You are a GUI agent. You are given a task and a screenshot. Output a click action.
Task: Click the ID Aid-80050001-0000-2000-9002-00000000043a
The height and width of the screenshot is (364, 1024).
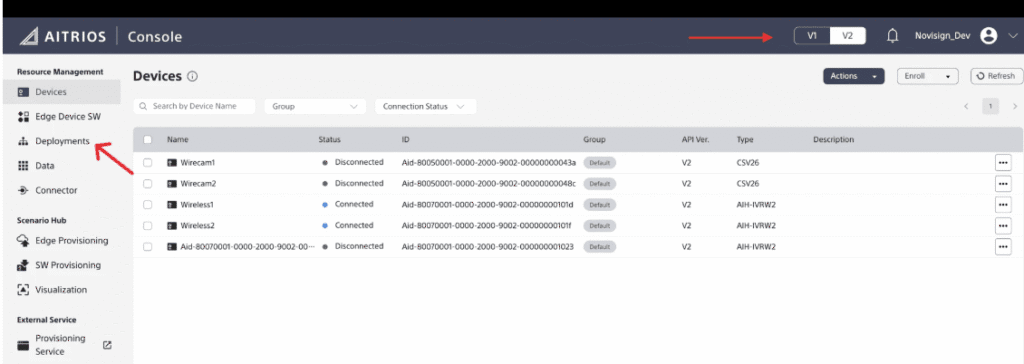pyautogui.click(x=488, y=163)
